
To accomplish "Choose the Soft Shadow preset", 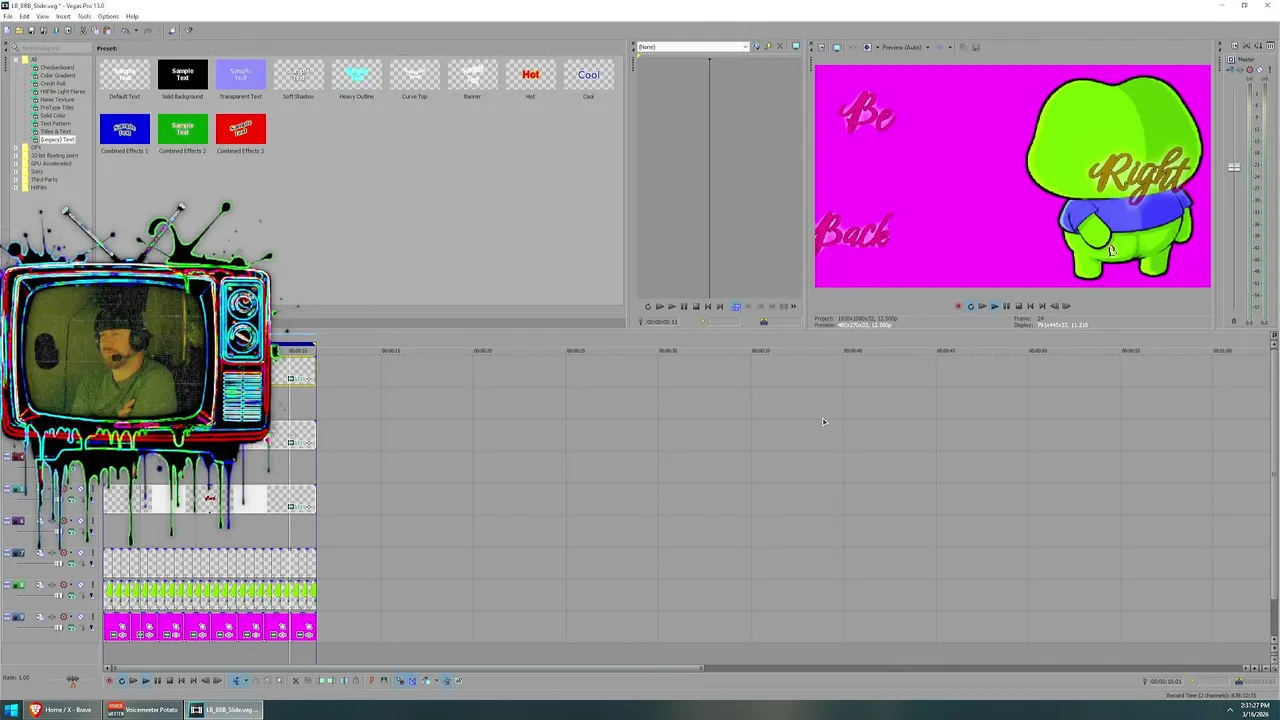I will 299,75.
